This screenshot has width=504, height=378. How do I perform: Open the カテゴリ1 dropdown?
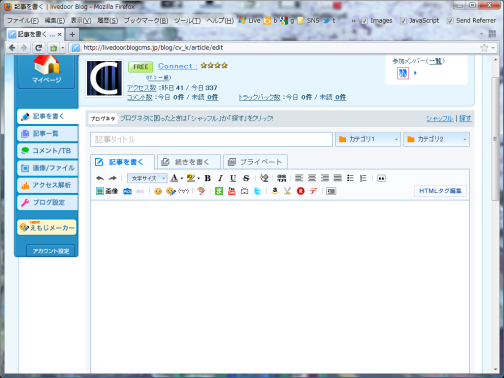[368, 139]
